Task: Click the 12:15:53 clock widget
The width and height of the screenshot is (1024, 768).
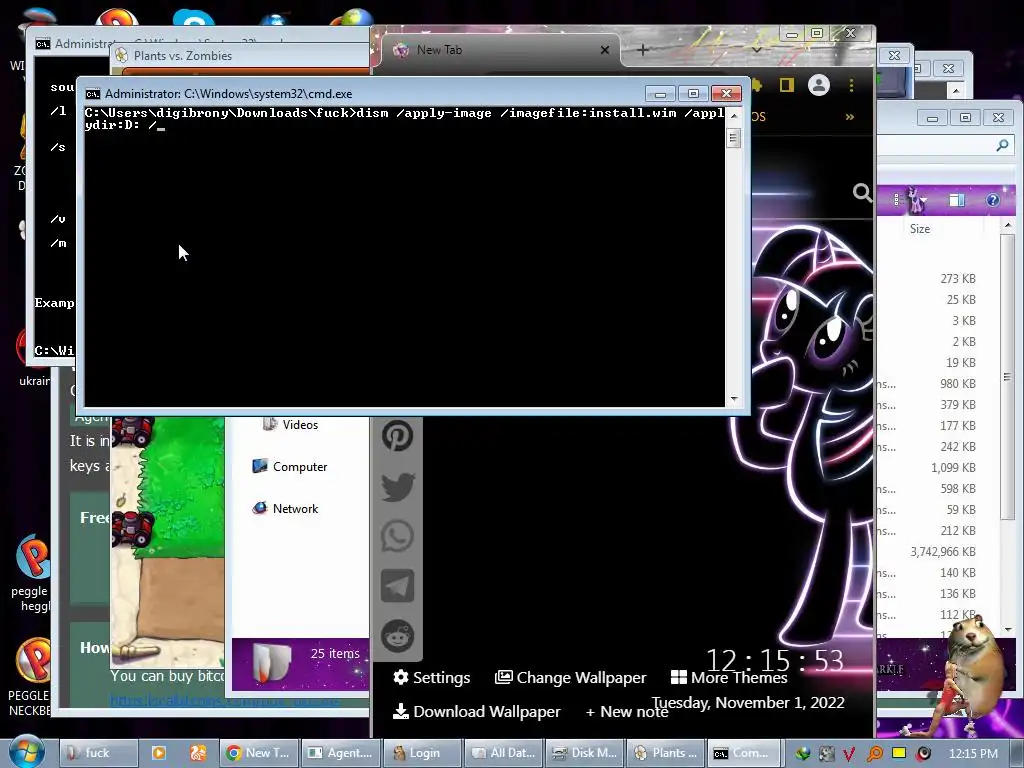Action: click(x=775, y=660)
